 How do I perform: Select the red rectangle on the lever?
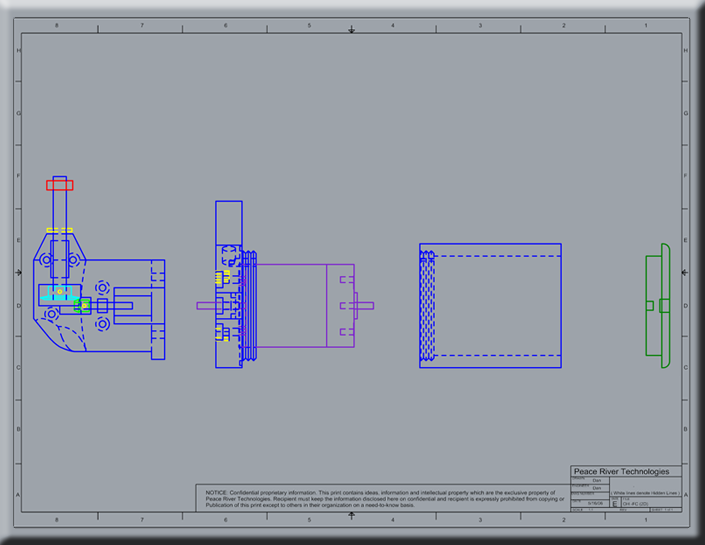pyautogui.click(x=60, y=185)
